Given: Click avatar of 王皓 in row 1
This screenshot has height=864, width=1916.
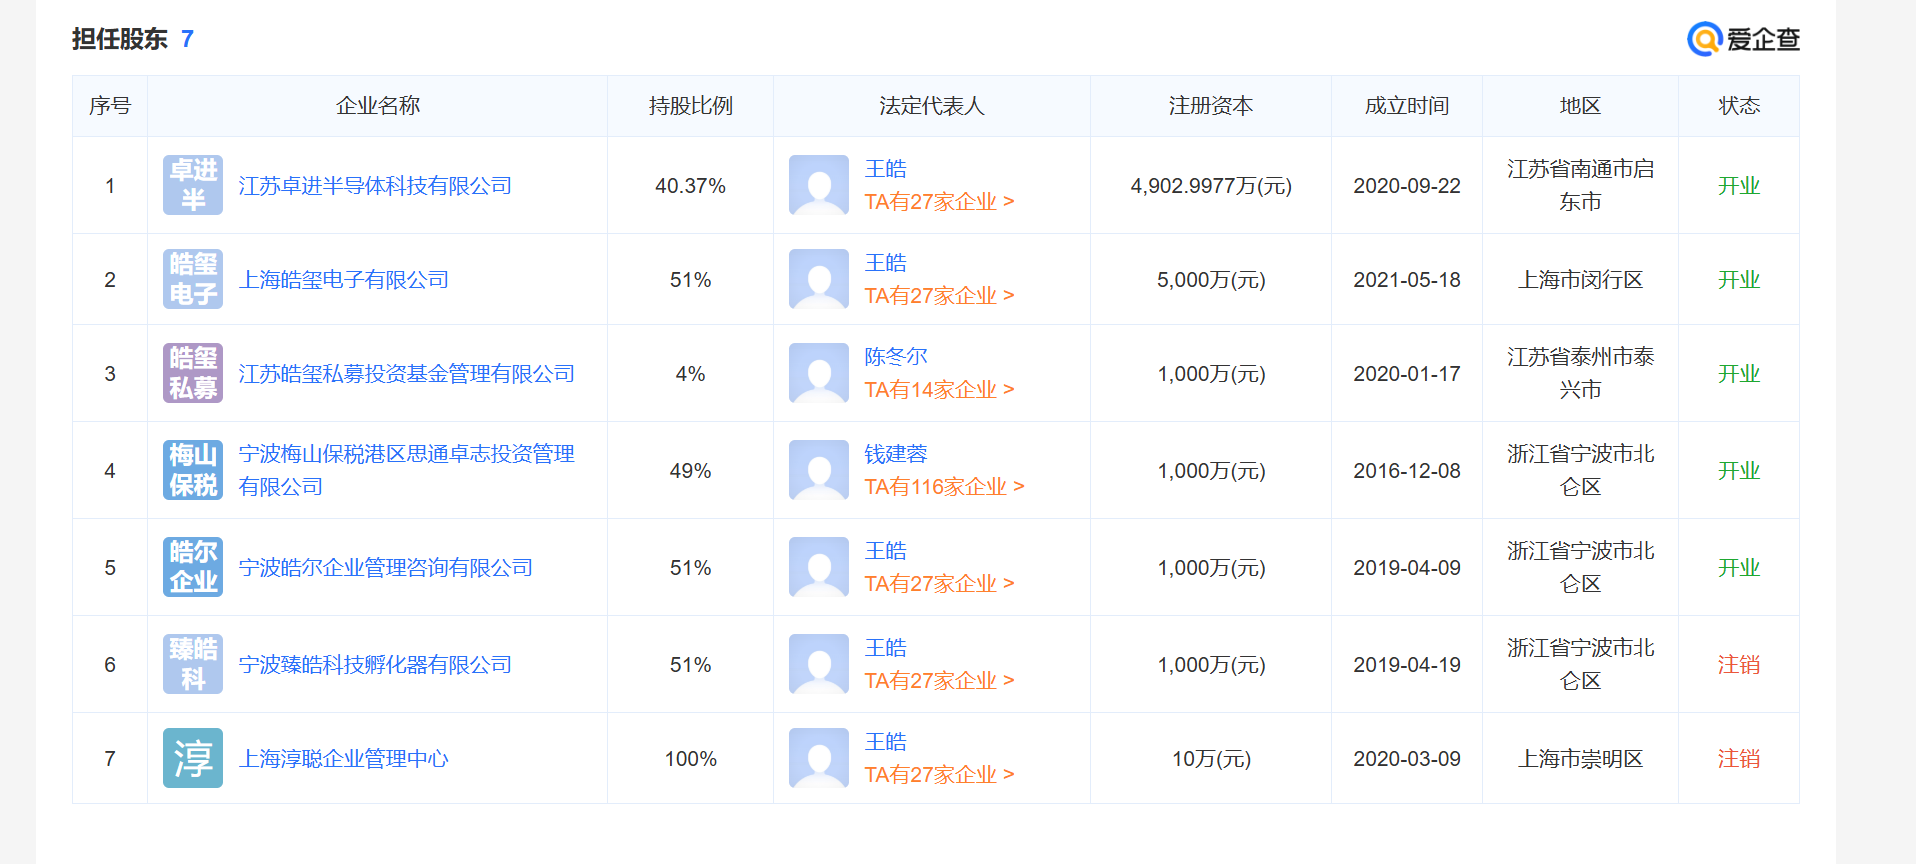Looking at the screenshot, I should (x=819, y=185).
